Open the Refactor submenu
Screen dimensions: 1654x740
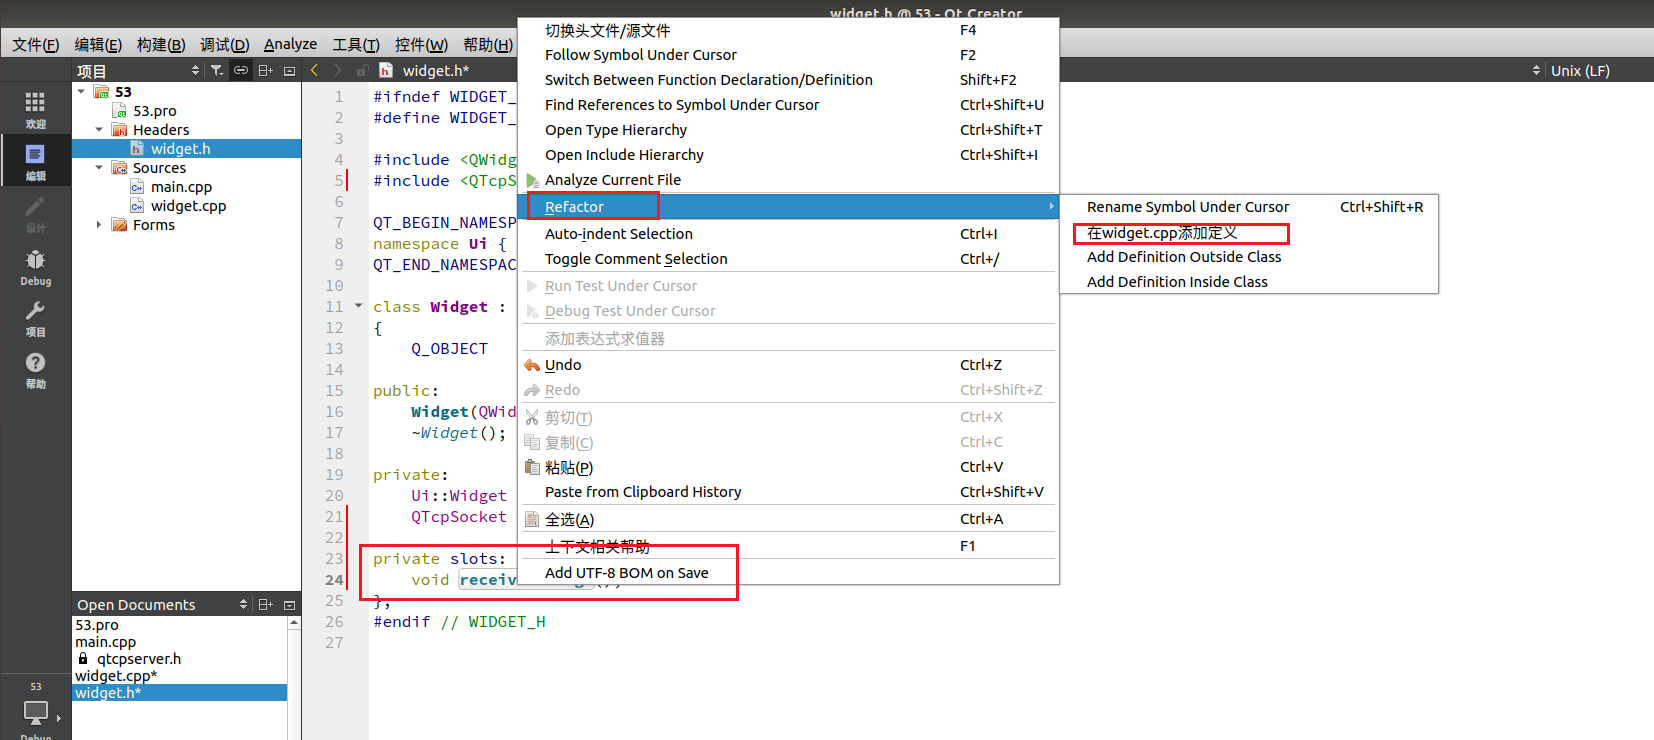pos(789,207)
